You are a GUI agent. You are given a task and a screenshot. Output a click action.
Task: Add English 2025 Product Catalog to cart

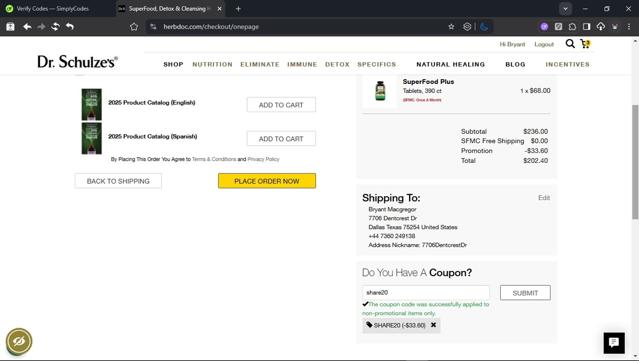click(281, 105)
